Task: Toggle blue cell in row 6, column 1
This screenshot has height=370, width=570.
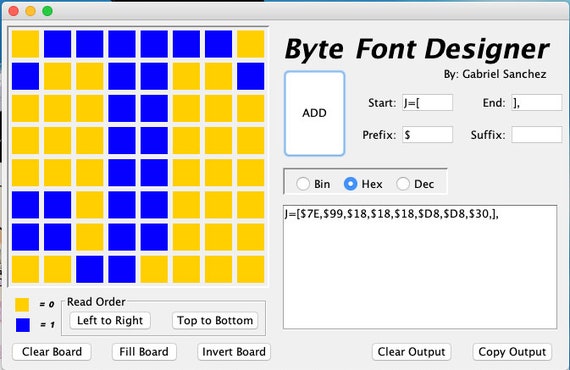Action: (25, 205)
